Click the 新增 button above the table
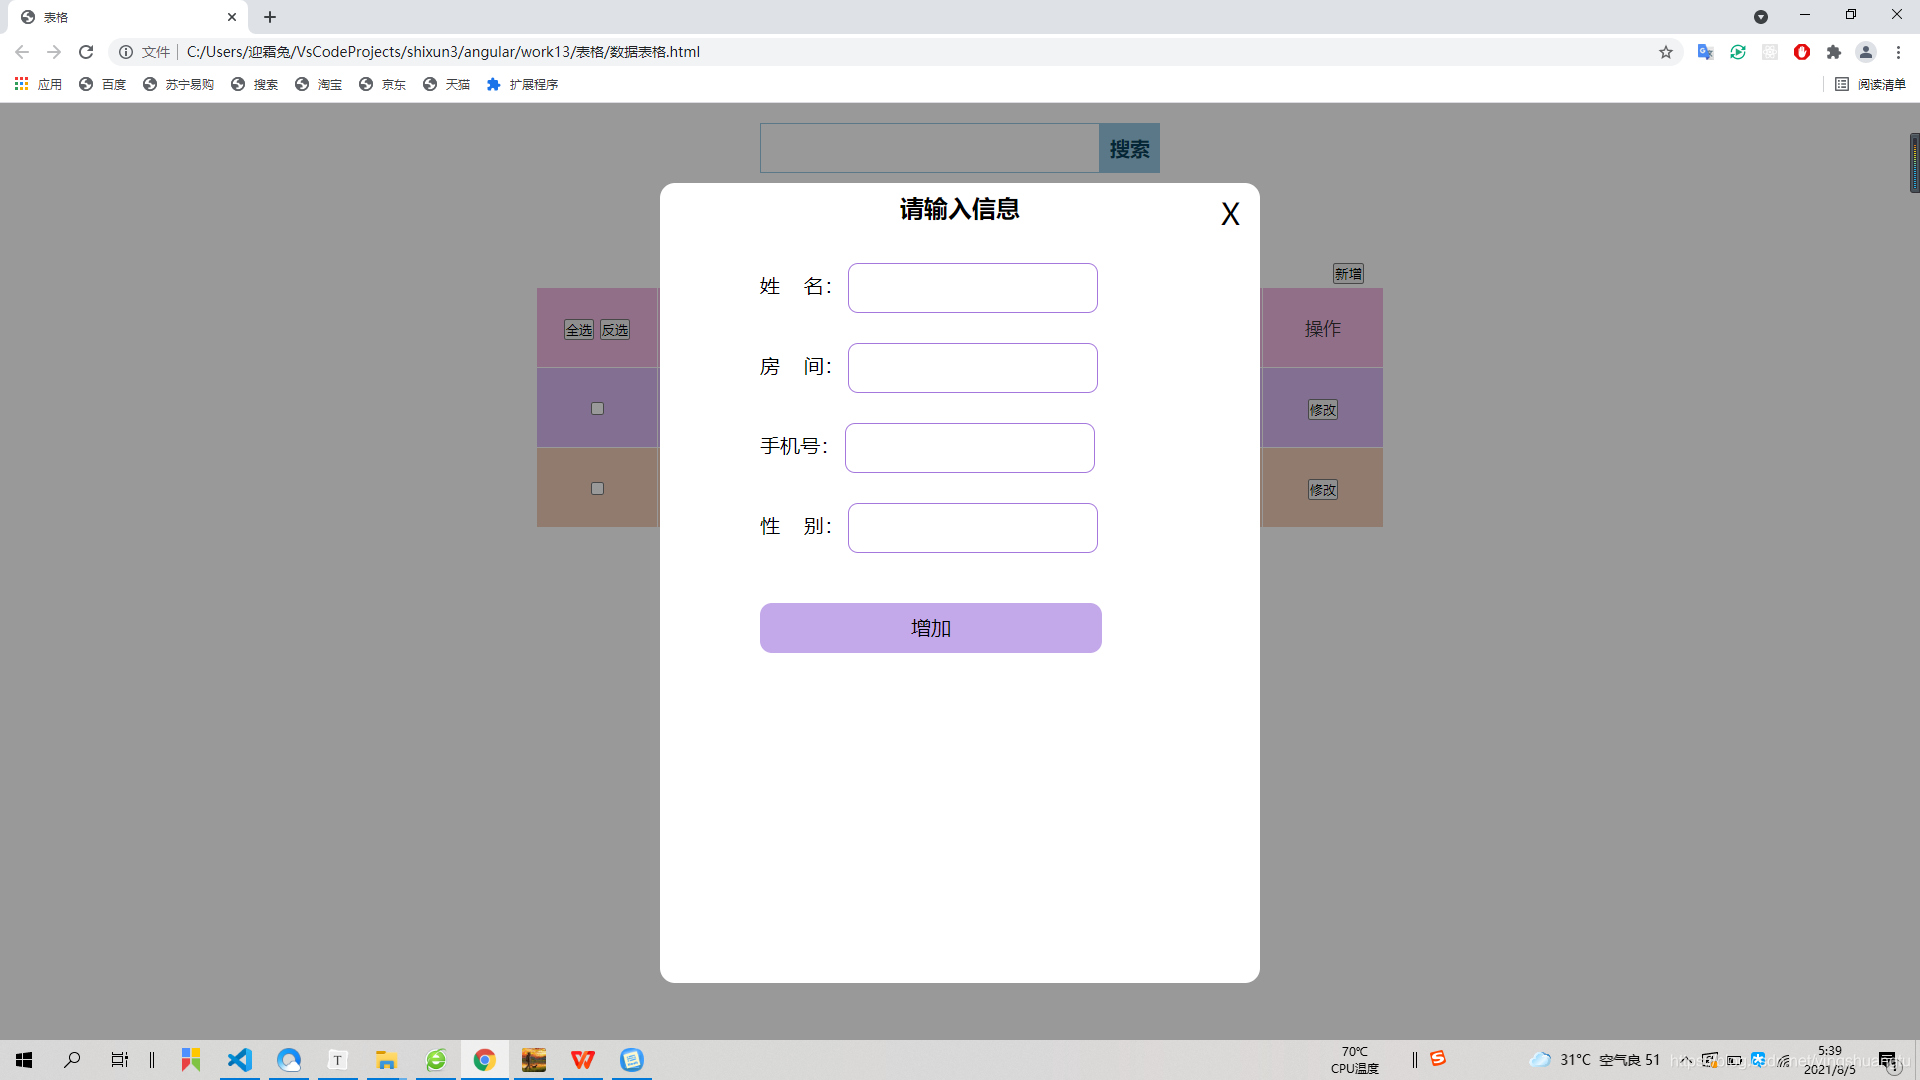The width and height of the screenshot is (1920, 1080). (x=1347, y=273)
